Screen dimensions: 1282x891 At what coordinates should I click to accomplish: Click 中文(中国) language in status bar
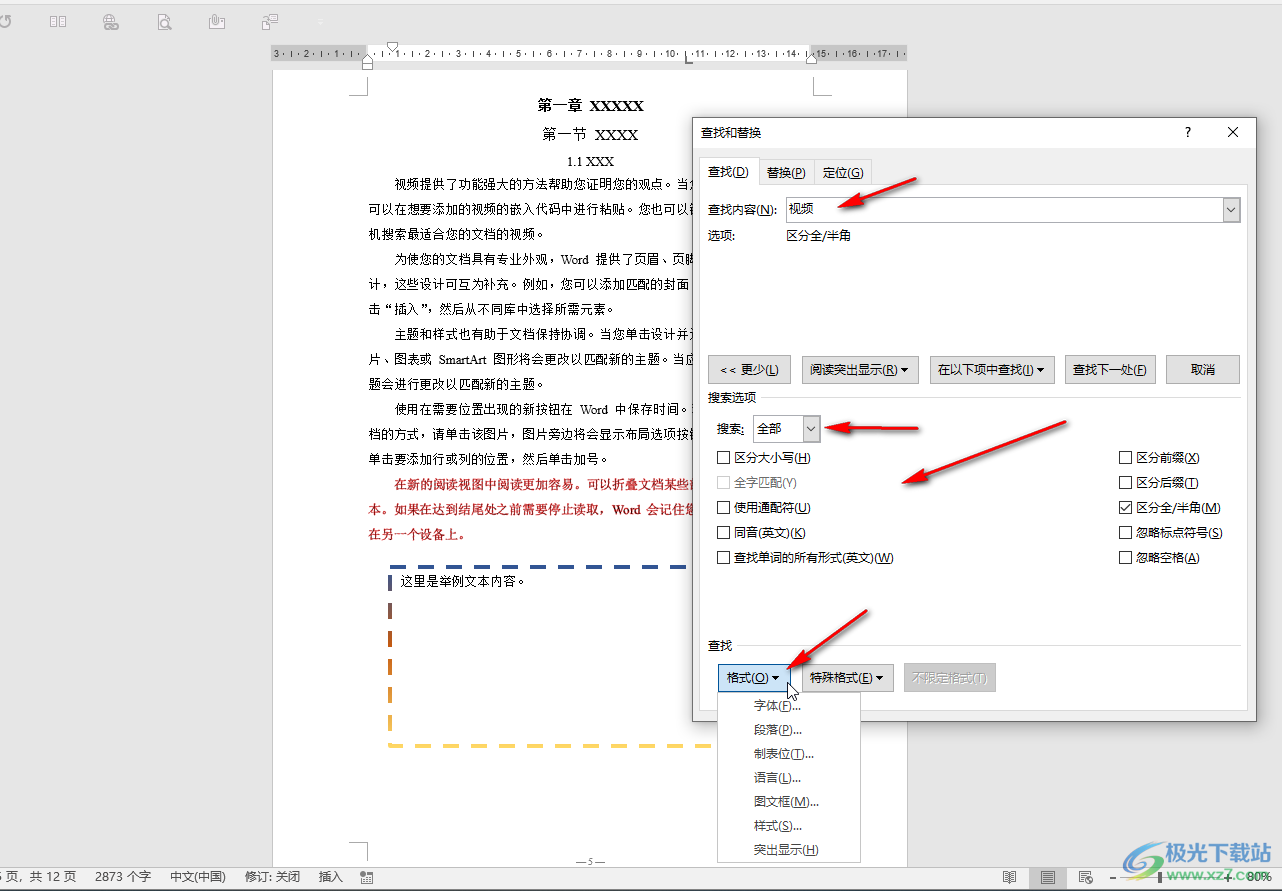tap(198, 877)
